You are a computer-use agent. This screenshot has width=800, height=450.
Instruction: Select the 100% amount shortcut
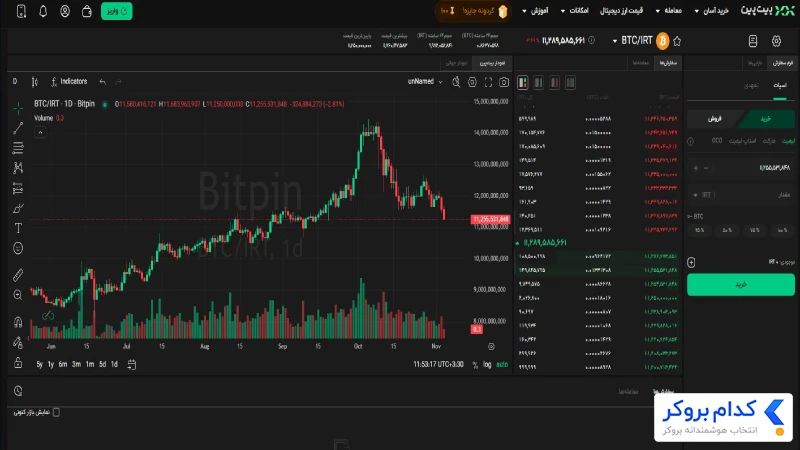(782, 231)
